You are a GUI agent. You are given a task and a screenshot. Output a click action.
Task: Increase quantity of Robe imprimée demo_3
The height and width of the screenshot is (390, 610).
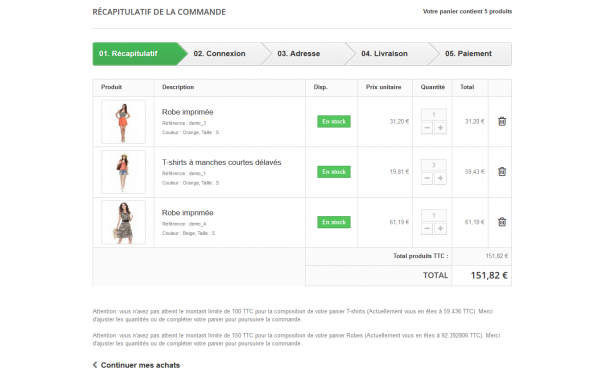tap(440, 128)
